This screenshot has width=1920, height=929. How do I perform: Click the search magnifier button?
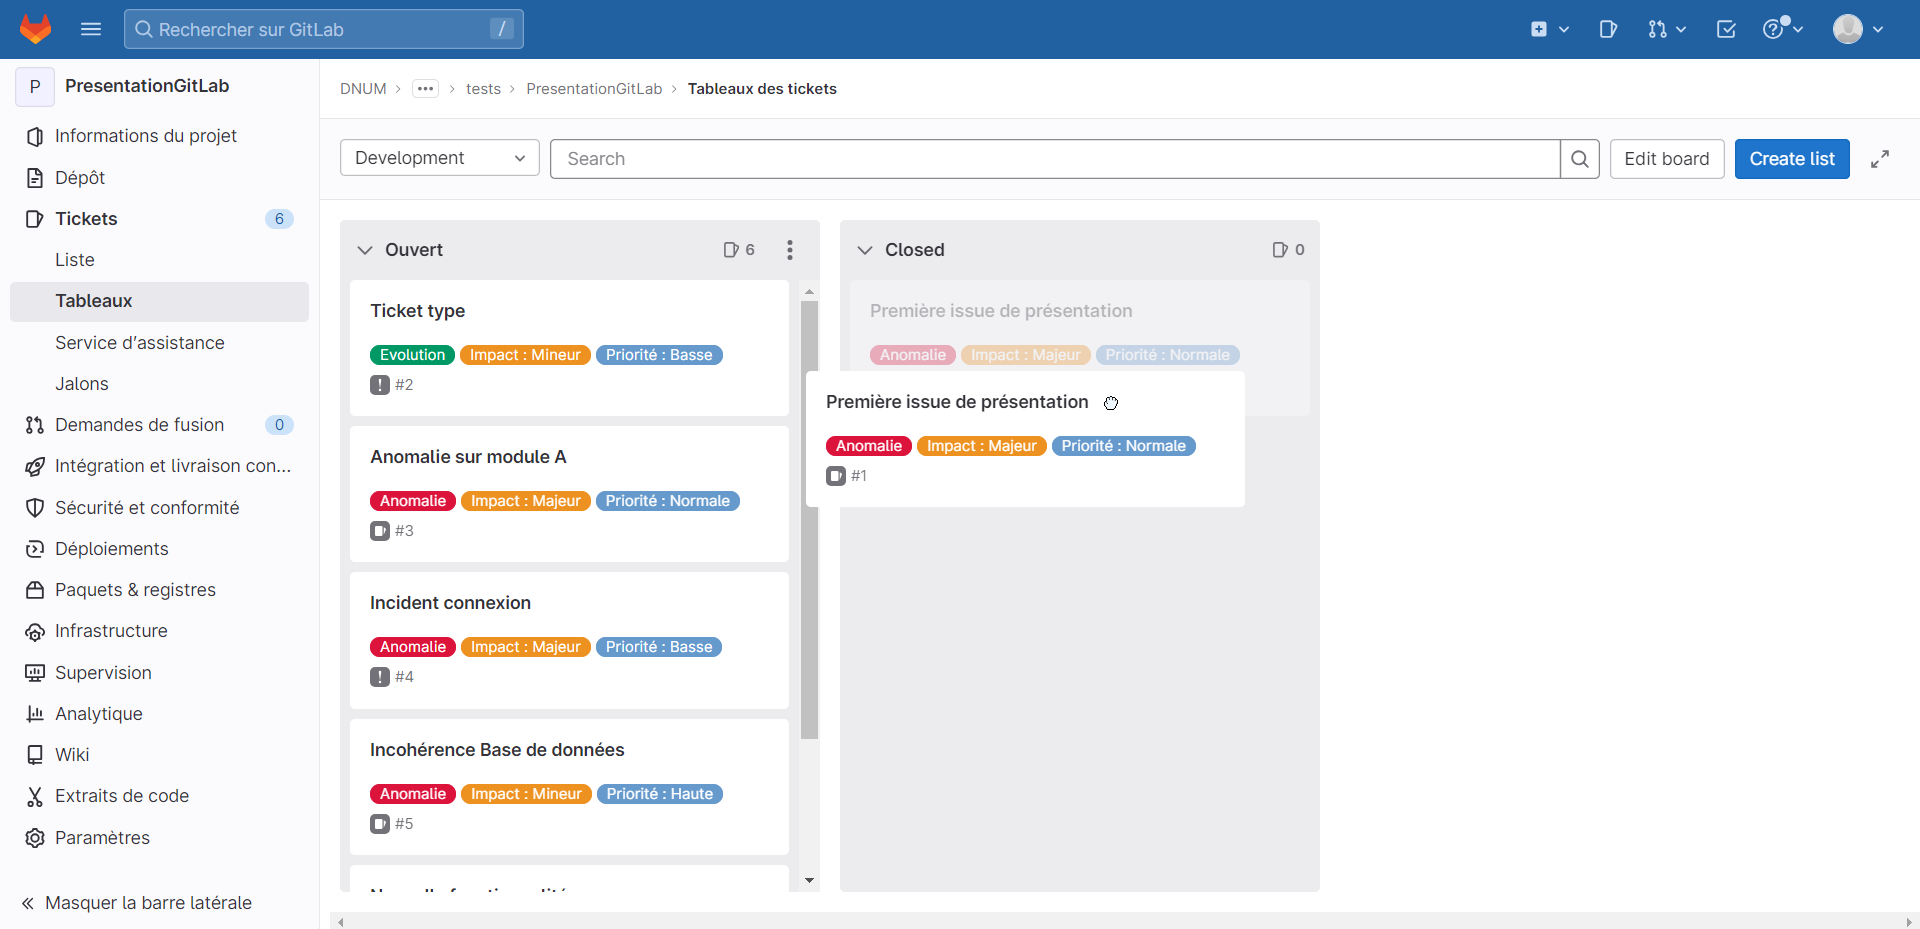[1580, 159]
